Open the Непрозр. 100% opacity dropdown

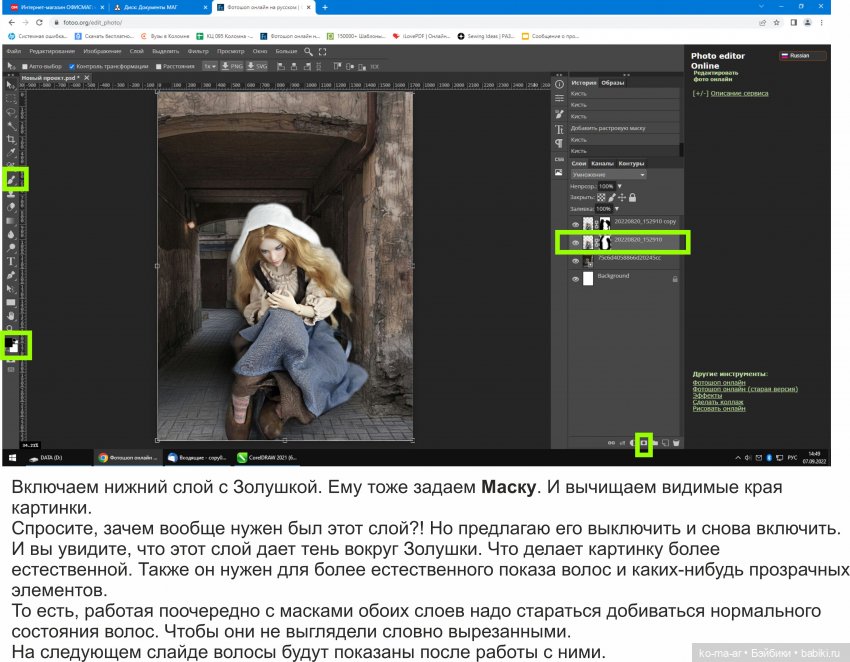coord(608,186)
